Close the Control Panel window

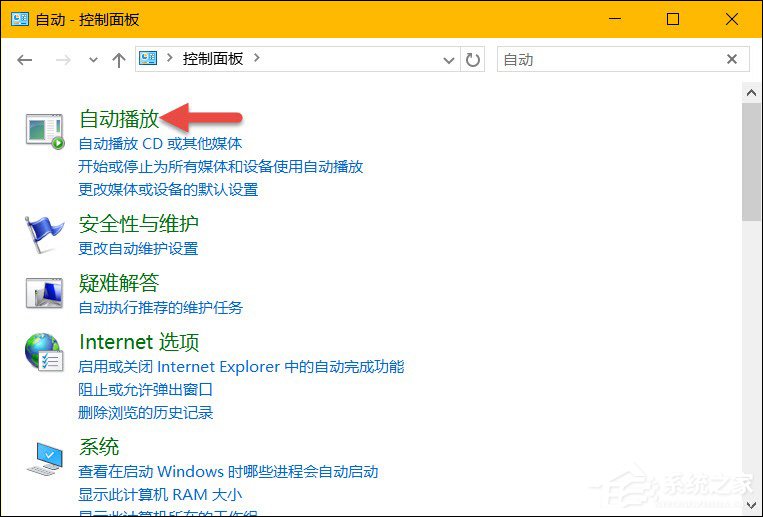pyautogui.click(x=732, y=19)
